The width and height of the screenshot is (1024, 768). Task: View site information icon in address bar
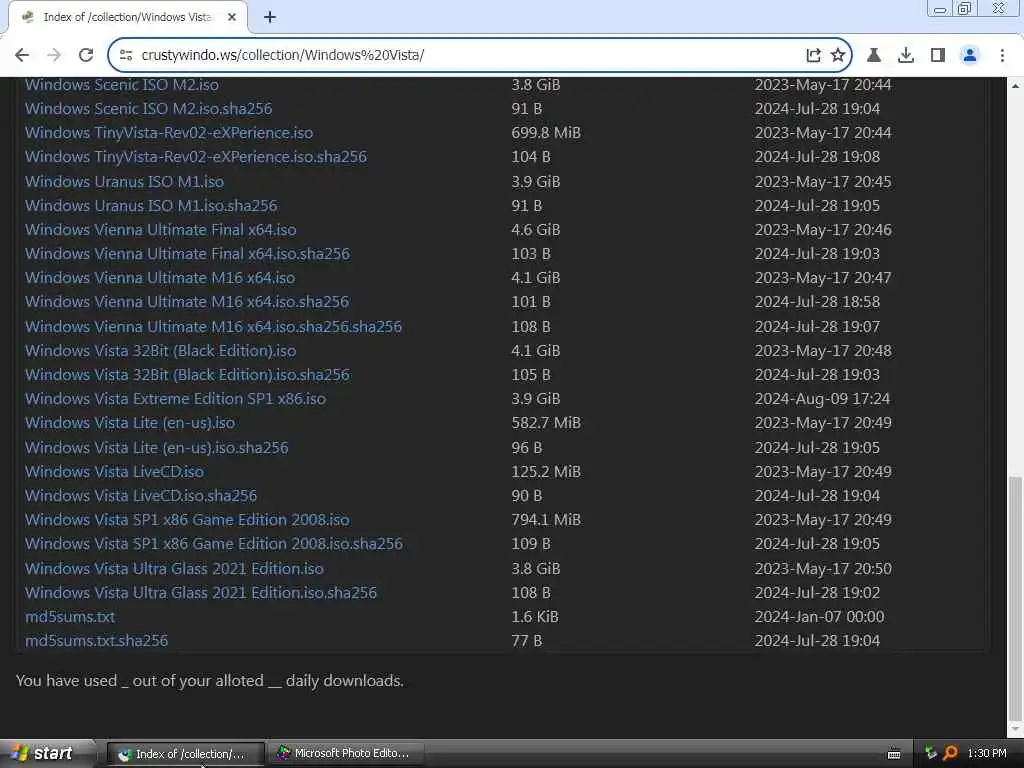(126, 56)
